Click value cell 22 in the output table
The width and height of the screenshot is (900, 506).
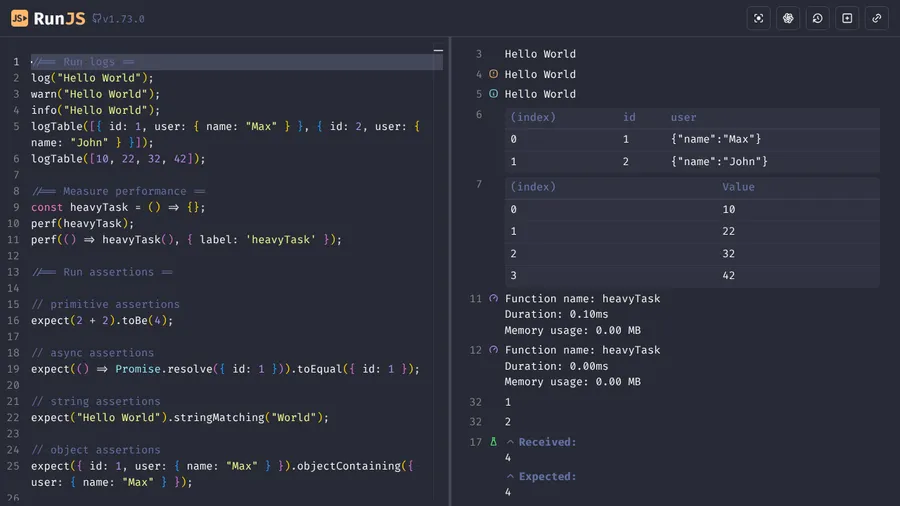pos(728,231)
